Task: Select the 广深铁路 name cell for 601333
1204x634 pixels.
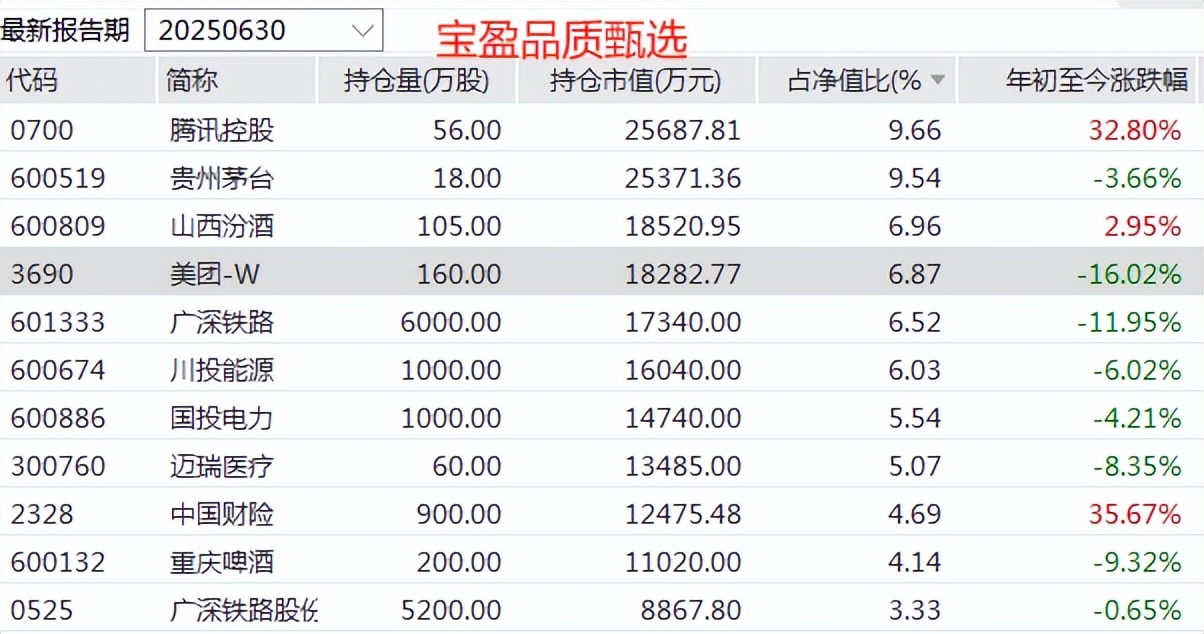Action: click(x=222, y=322)
